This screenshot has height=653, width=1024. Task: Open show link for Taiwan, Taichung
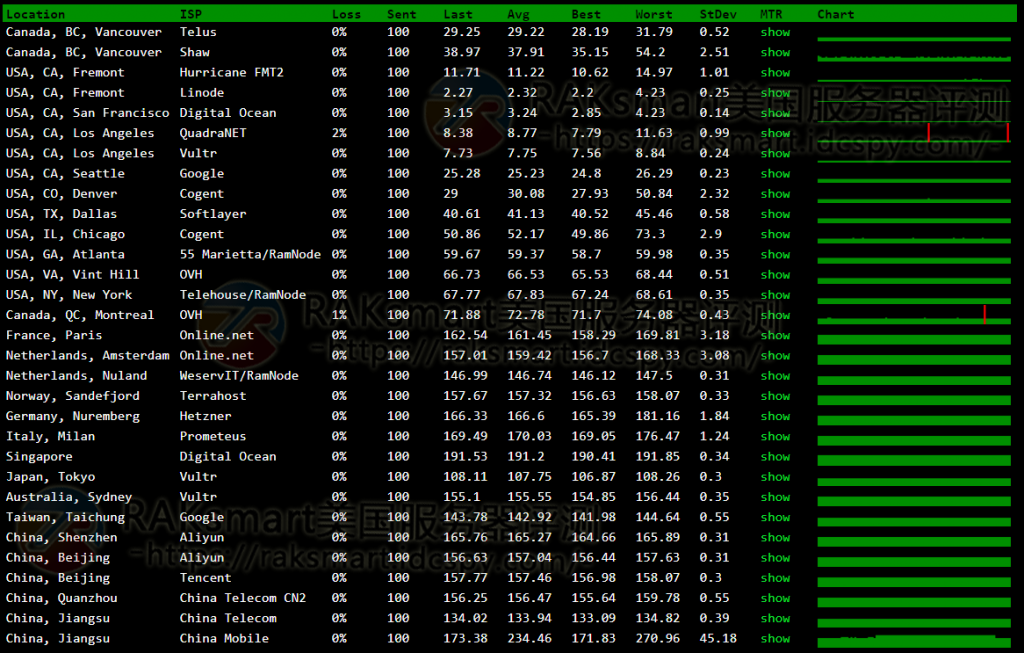[x=775, y=518]
